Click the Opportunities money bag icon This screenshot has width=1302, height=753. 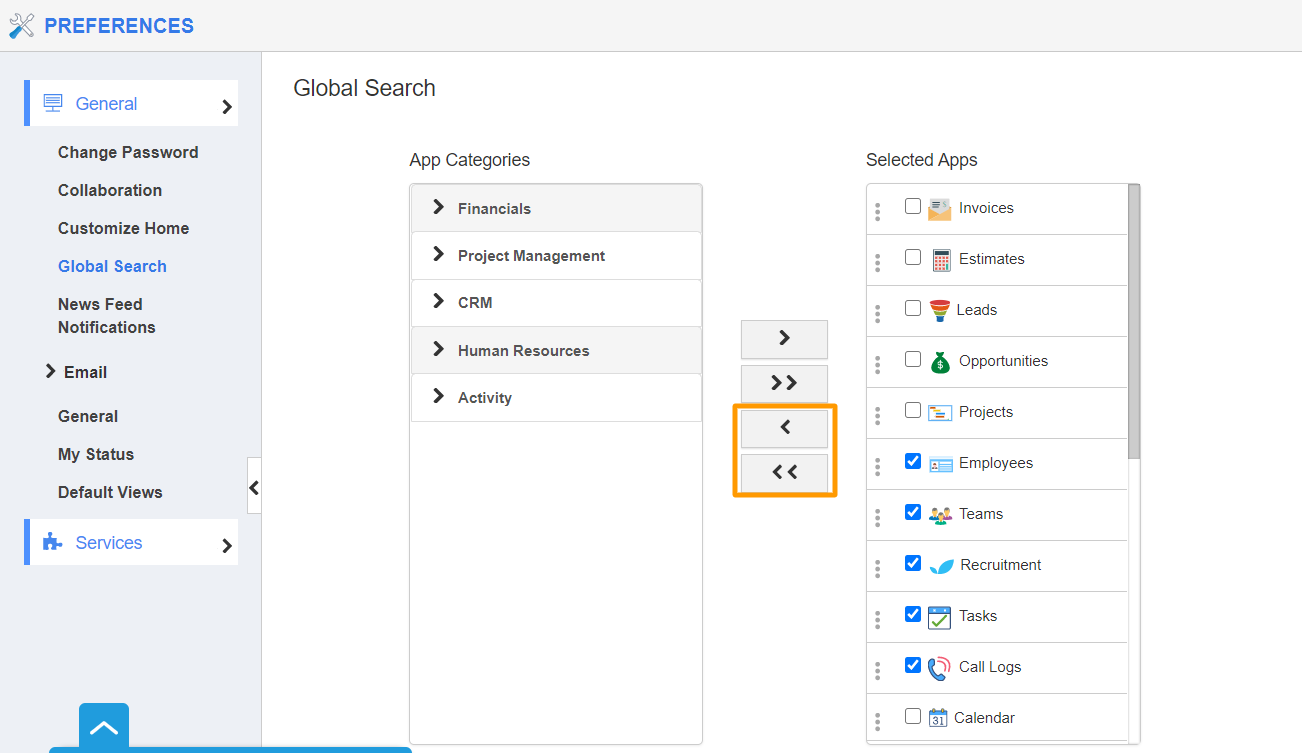[x=939, y=362]
